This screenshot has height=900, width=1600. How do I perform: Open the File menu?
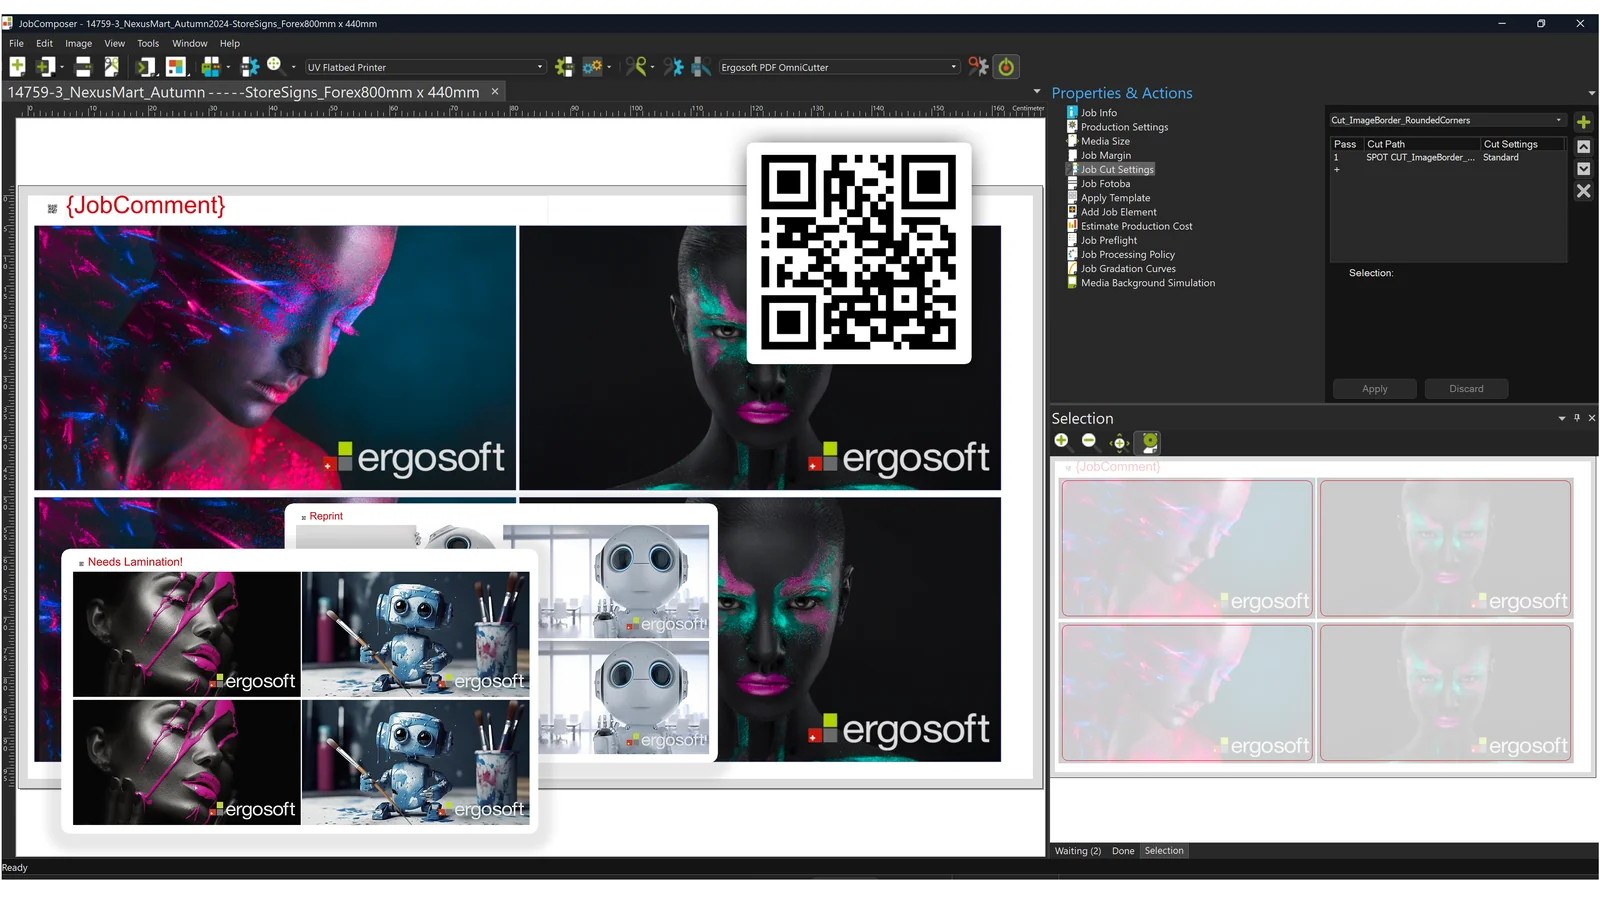[x=16, y=43]
